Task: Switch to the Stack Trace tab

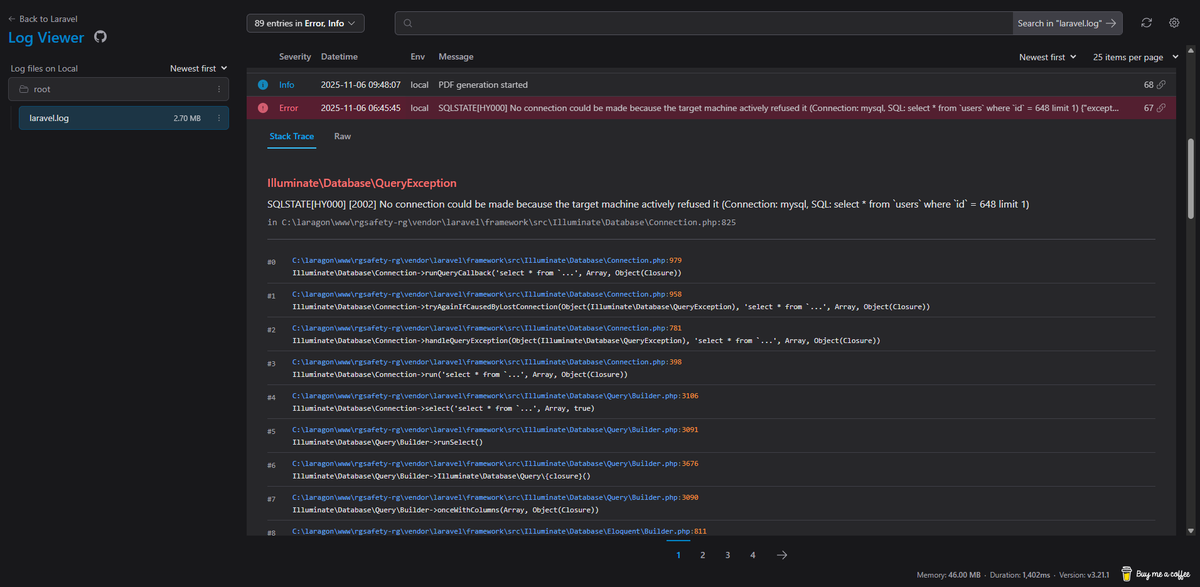Action: click(292, 136)
